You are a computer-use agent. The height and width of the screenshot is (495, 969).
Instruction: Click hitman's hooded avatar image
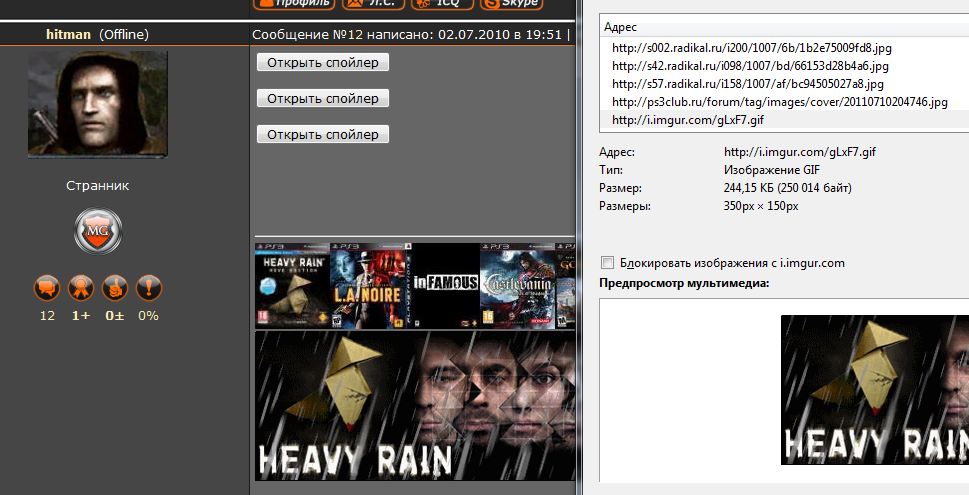tap(98, 104)
